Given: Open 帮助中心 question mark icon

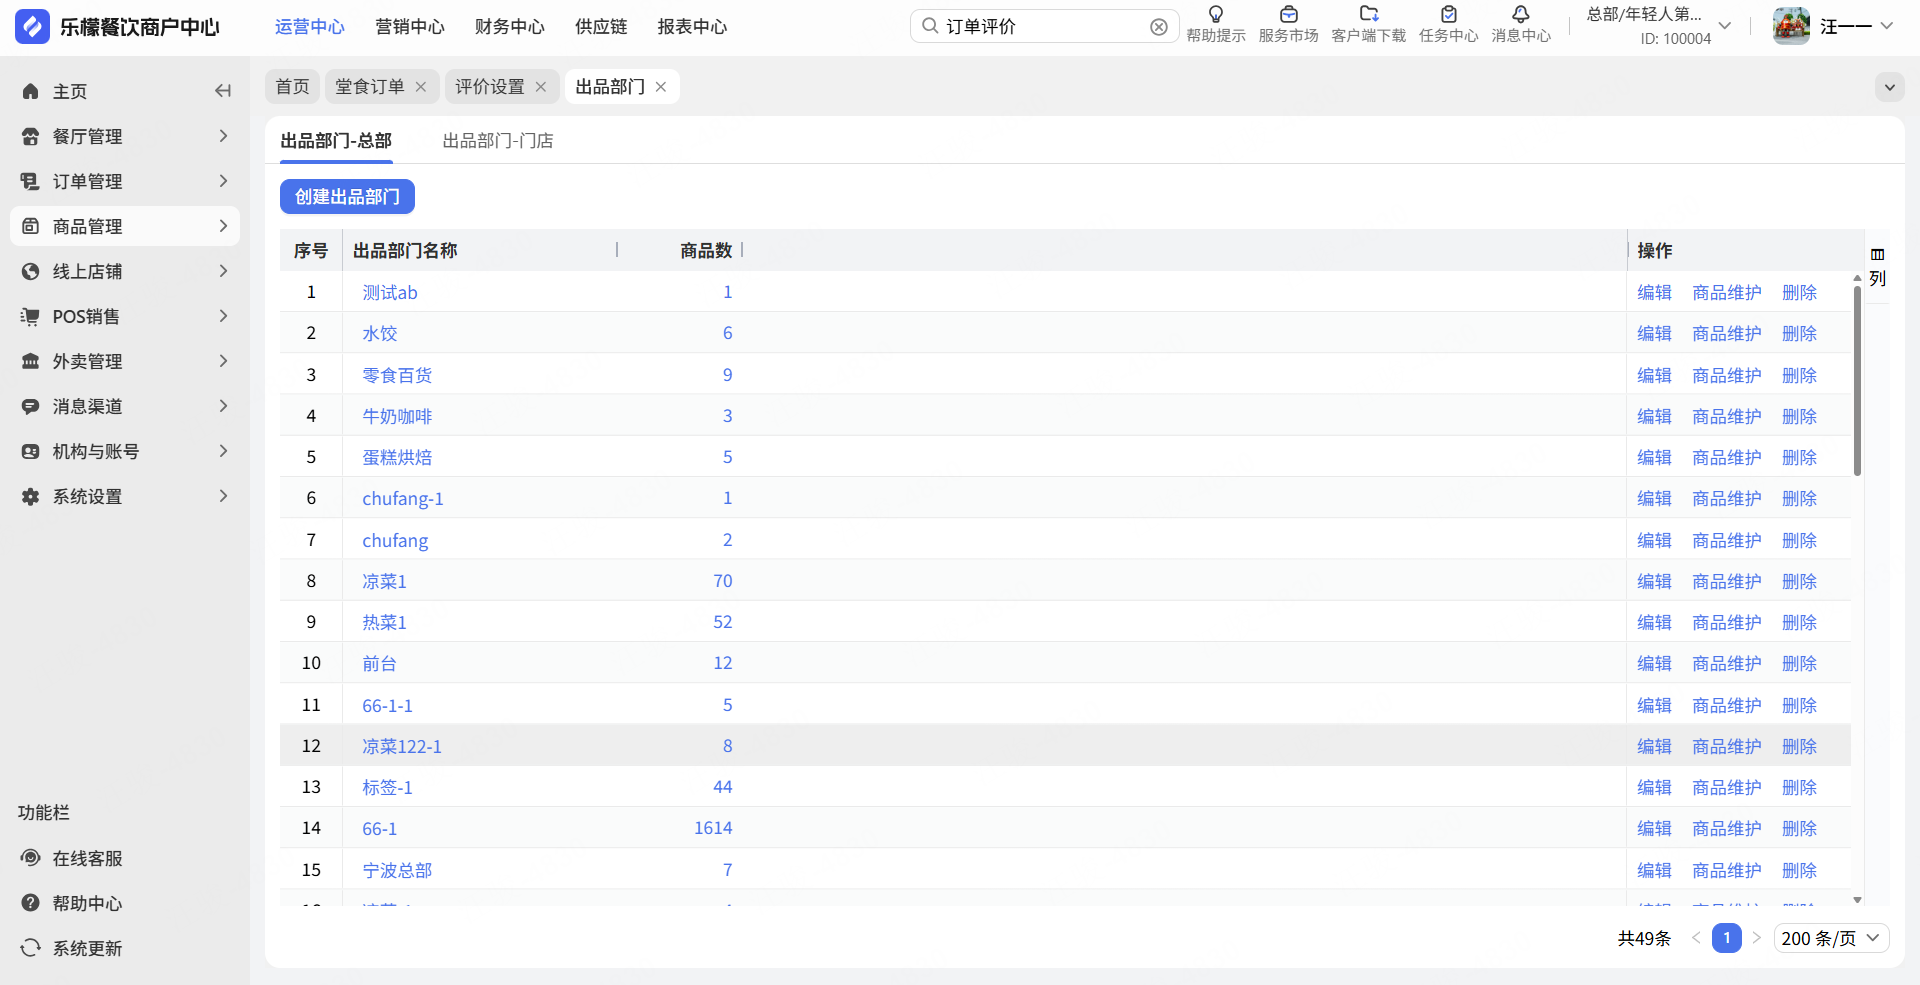Looking at the screenshot, I should [31, 903].
